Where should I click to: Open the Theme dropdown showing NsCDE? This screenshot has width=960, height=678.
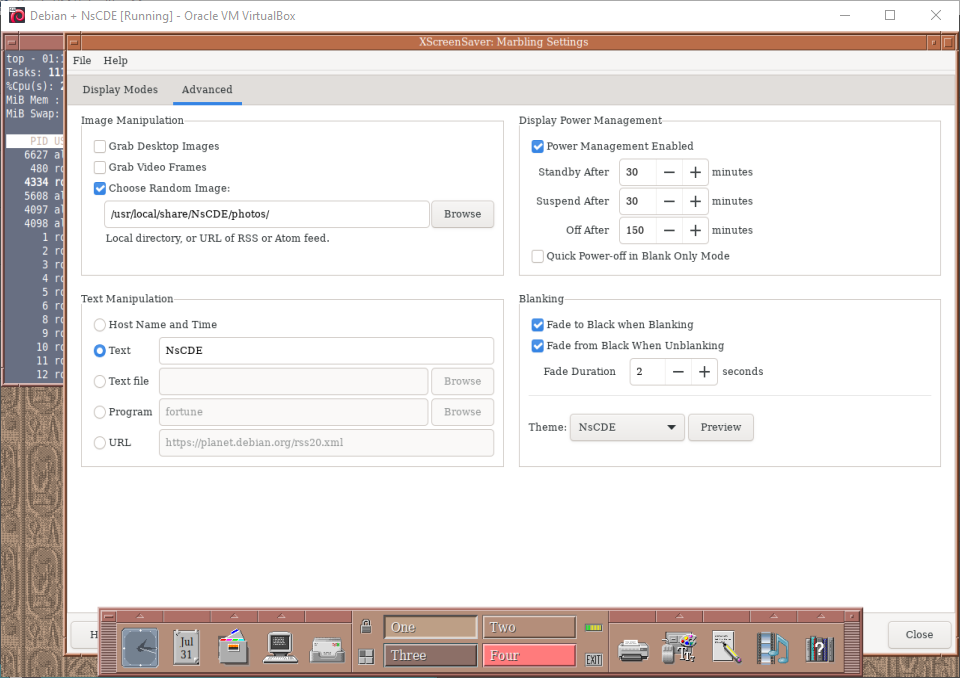click(627, 428)
